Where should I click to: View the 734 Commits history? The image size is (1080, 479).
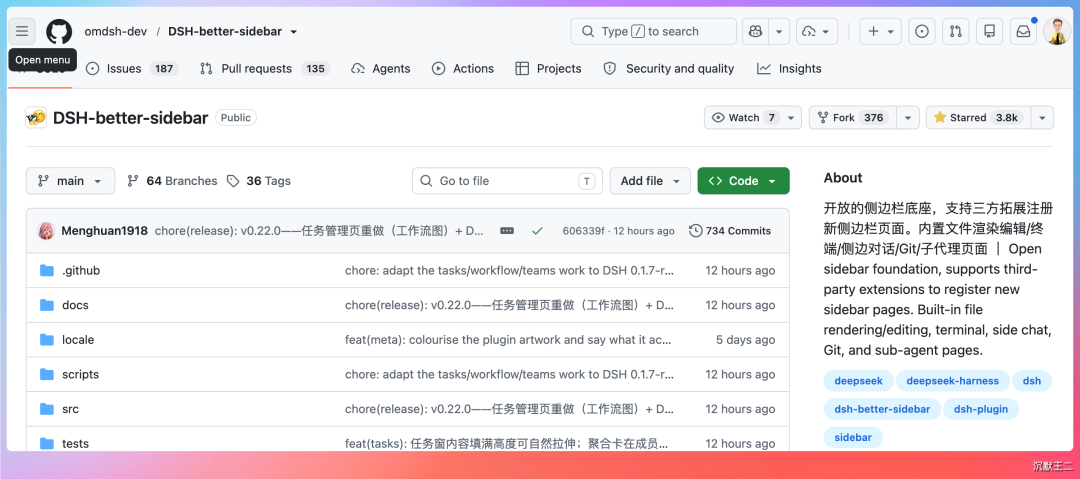coord(731,231)
